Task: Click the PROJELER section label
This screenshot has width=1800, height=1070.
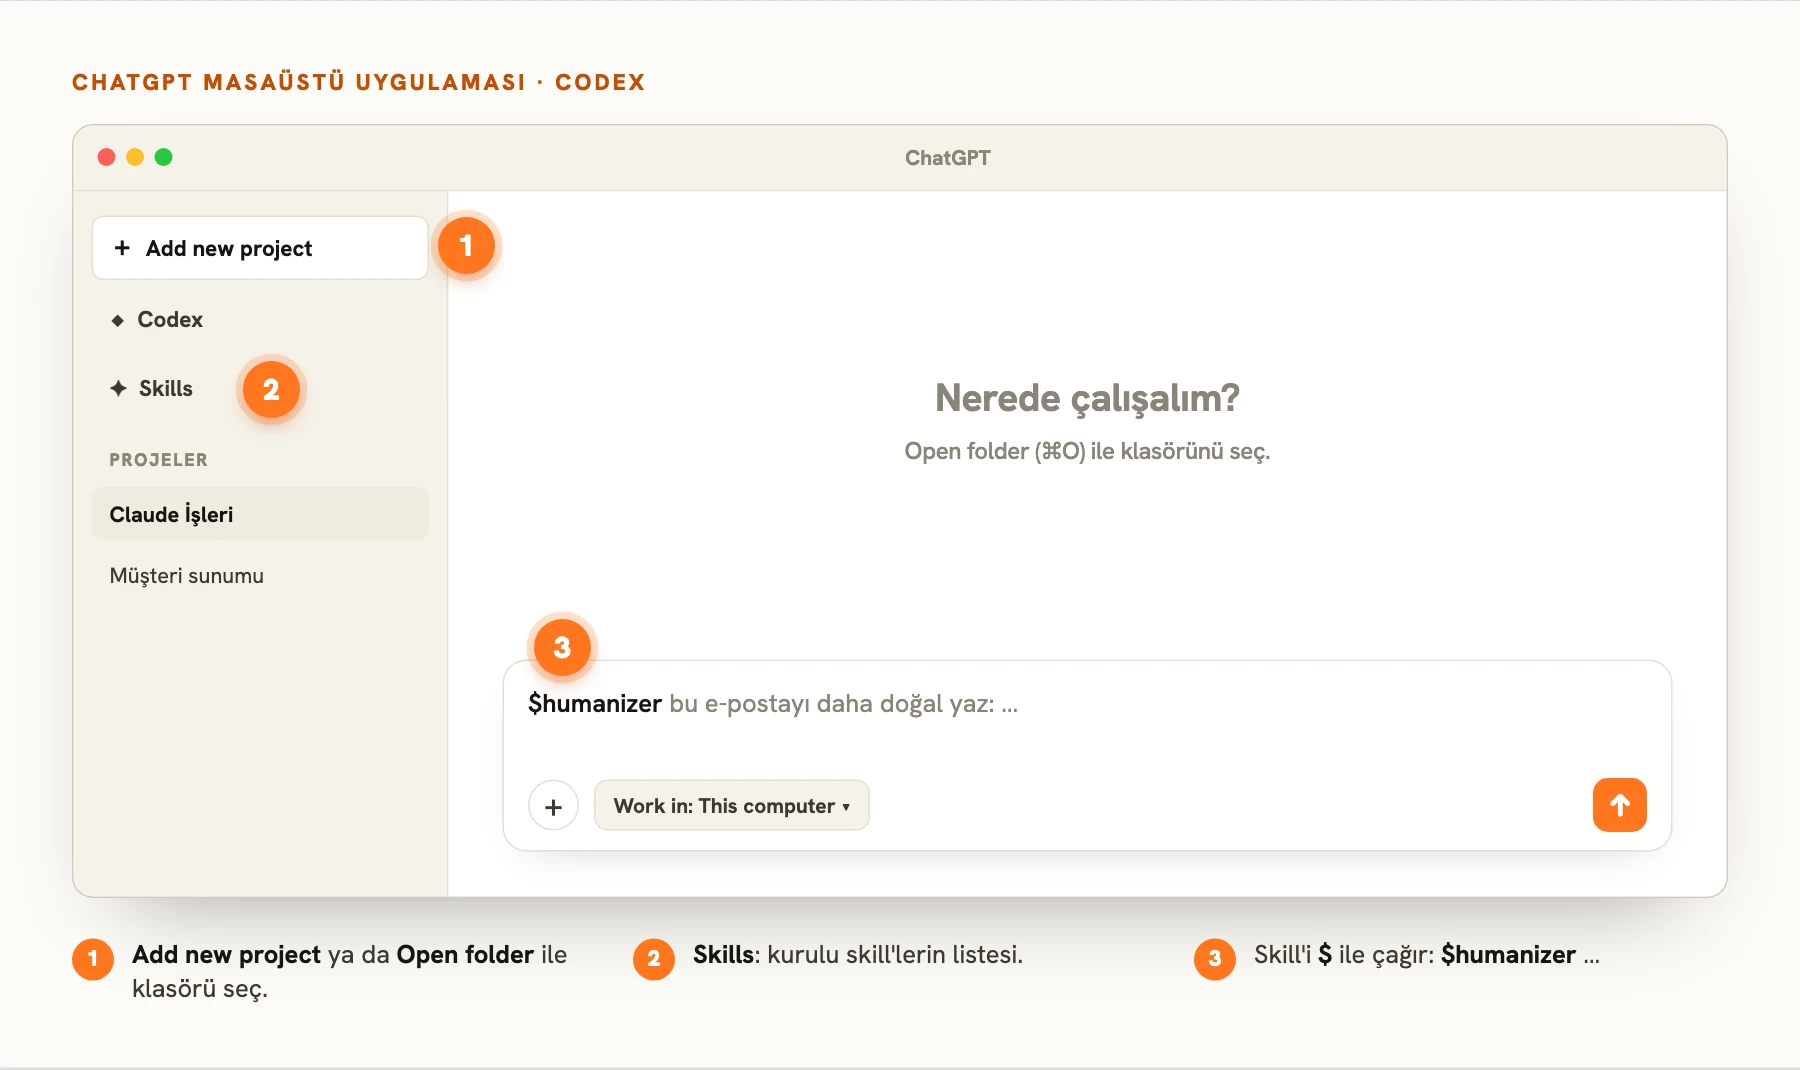Action: [159, 460]
